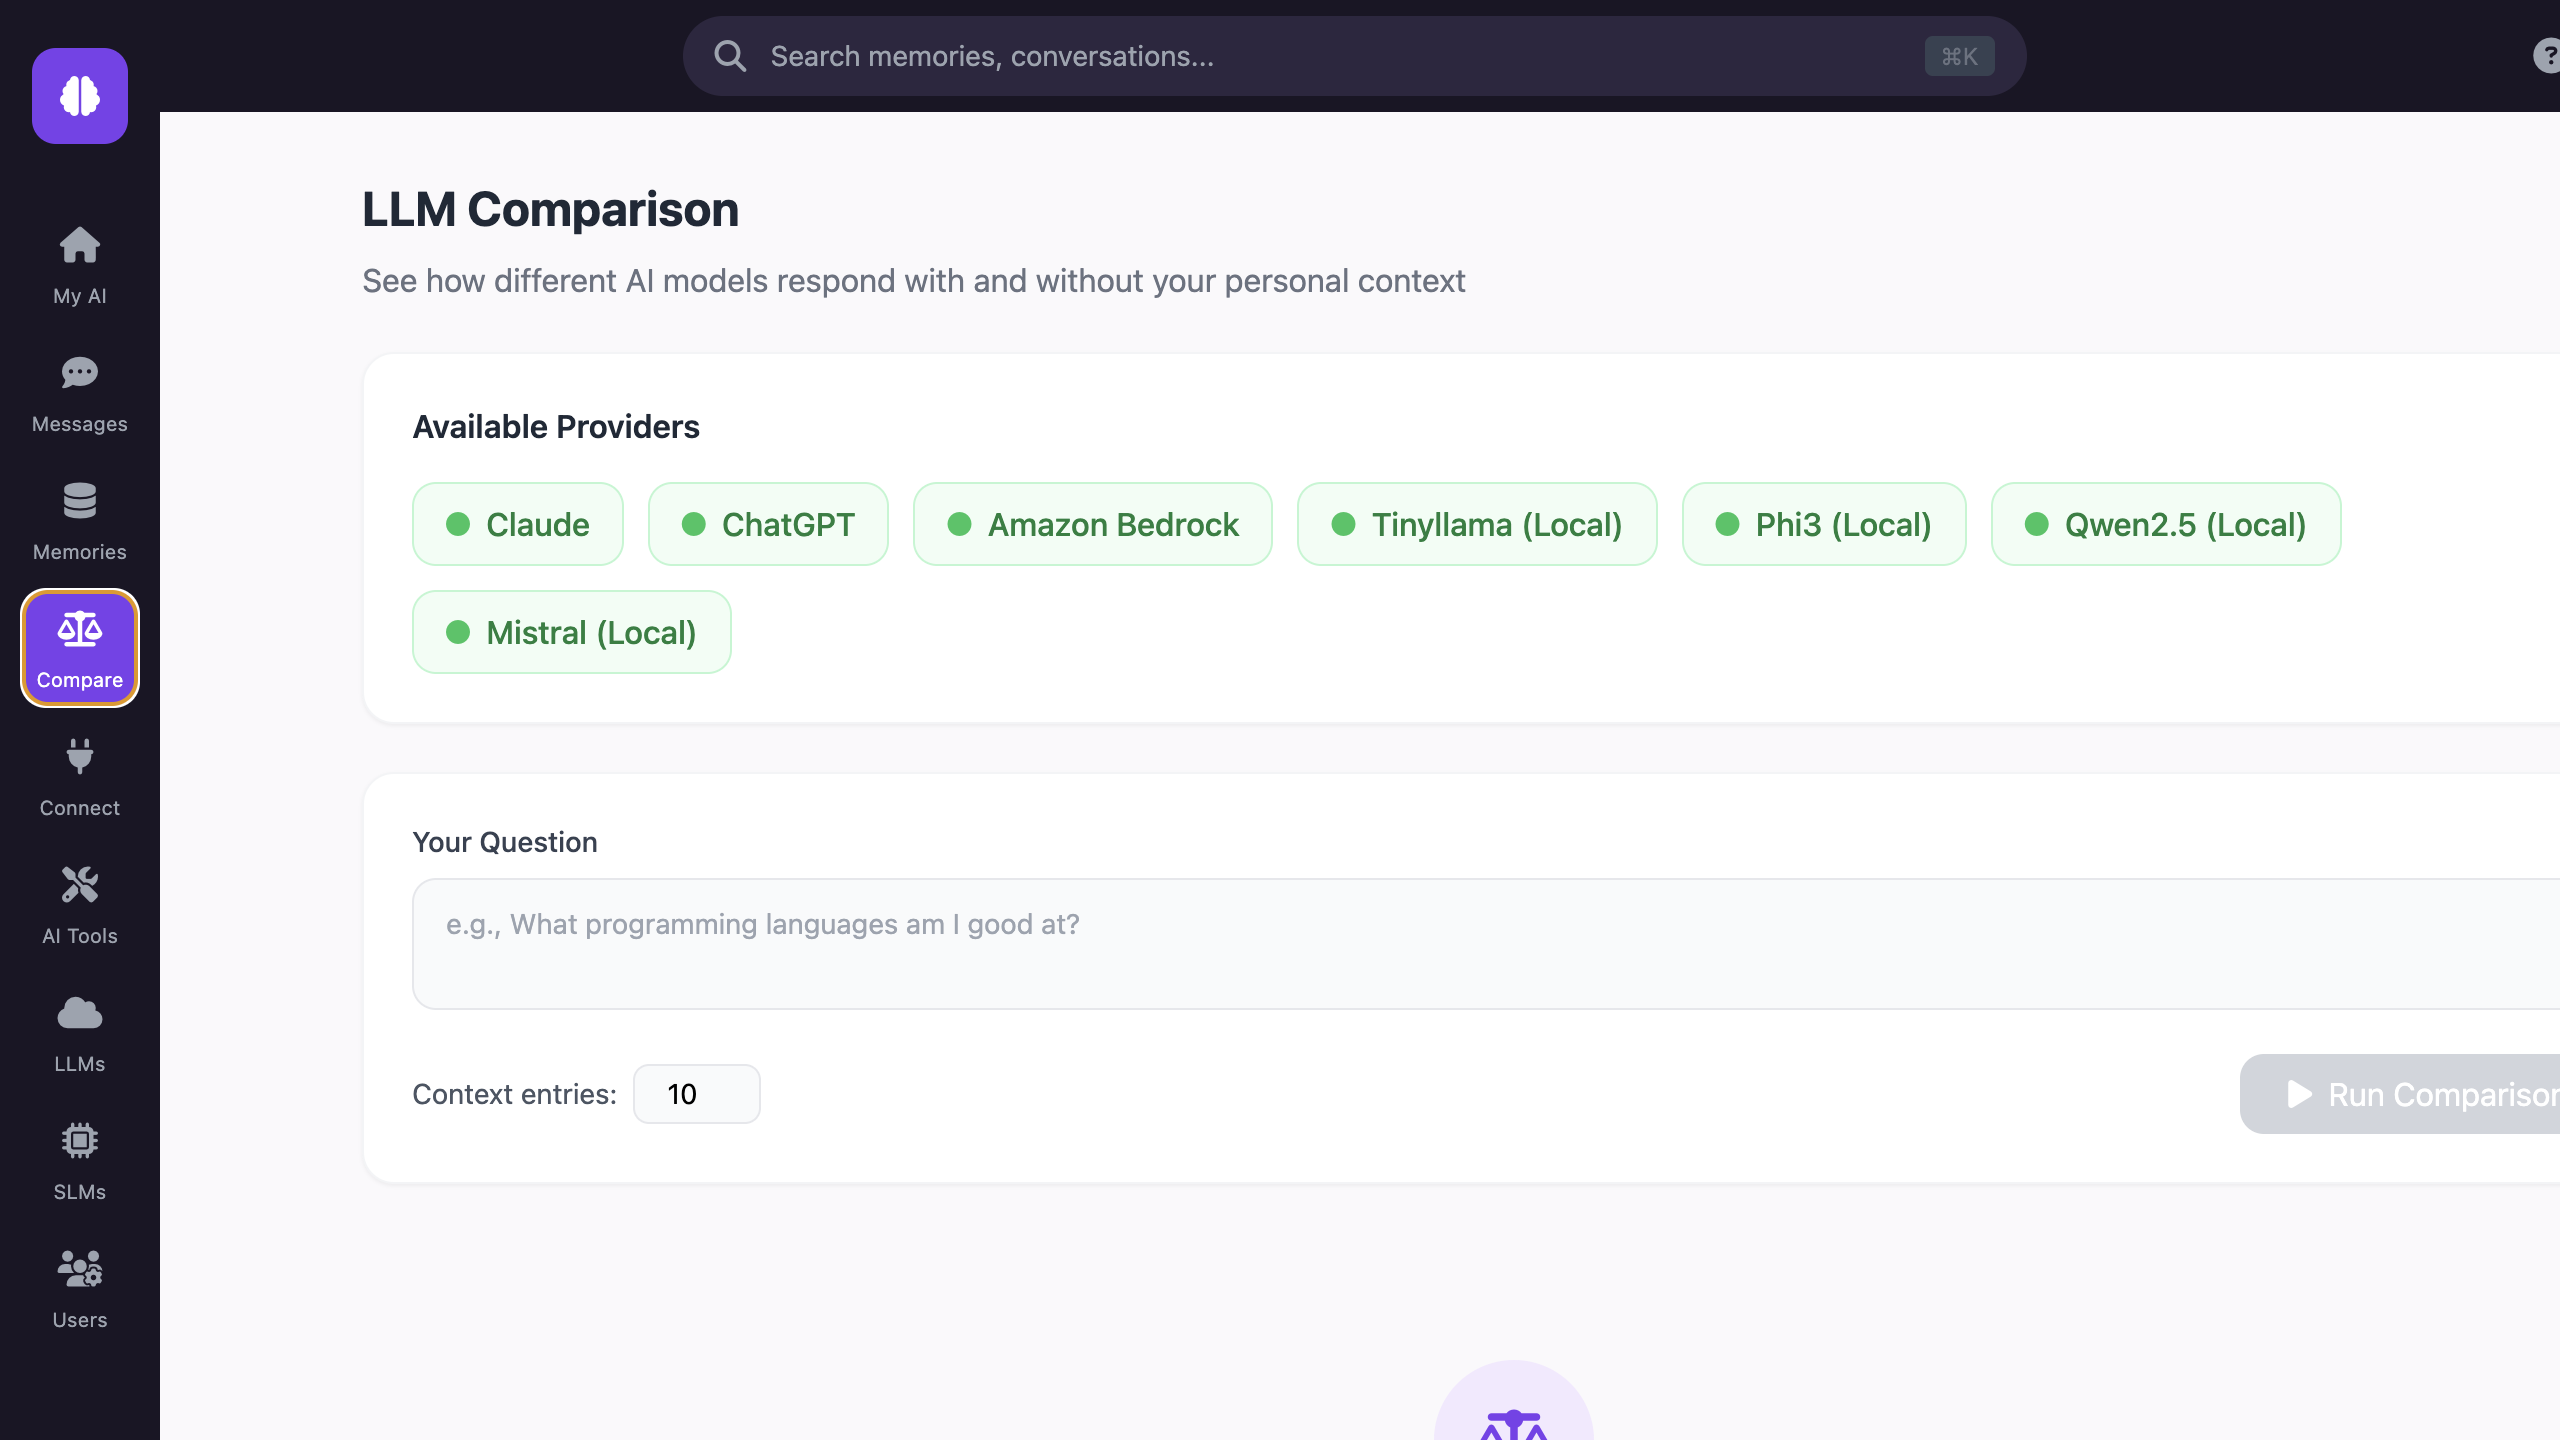Toggle the Claude provider chip
Viewport: 2560px width, 1440px height.
517,523
